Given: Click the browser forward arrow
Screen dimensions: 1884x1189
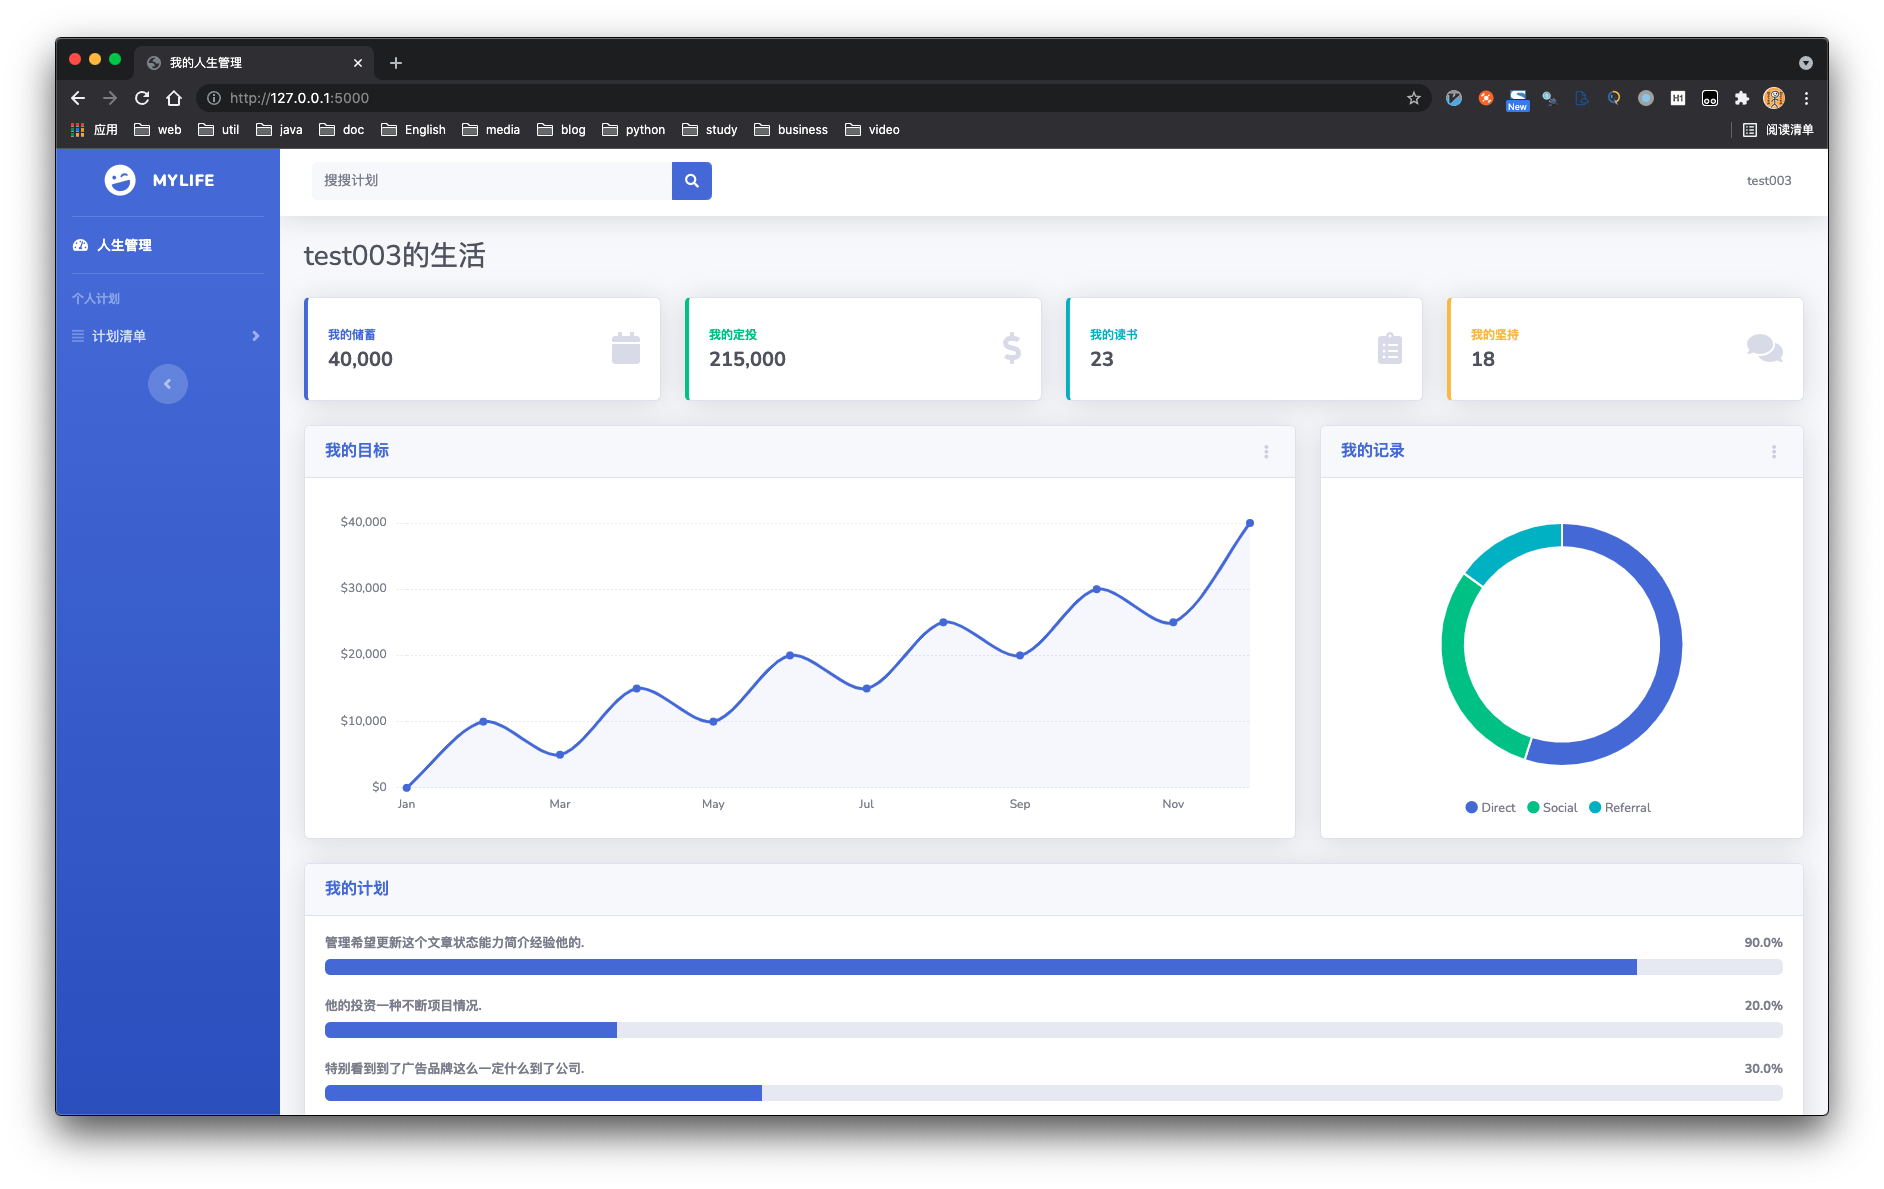Looking at the screenshot, I should click(x=110, y=98).
